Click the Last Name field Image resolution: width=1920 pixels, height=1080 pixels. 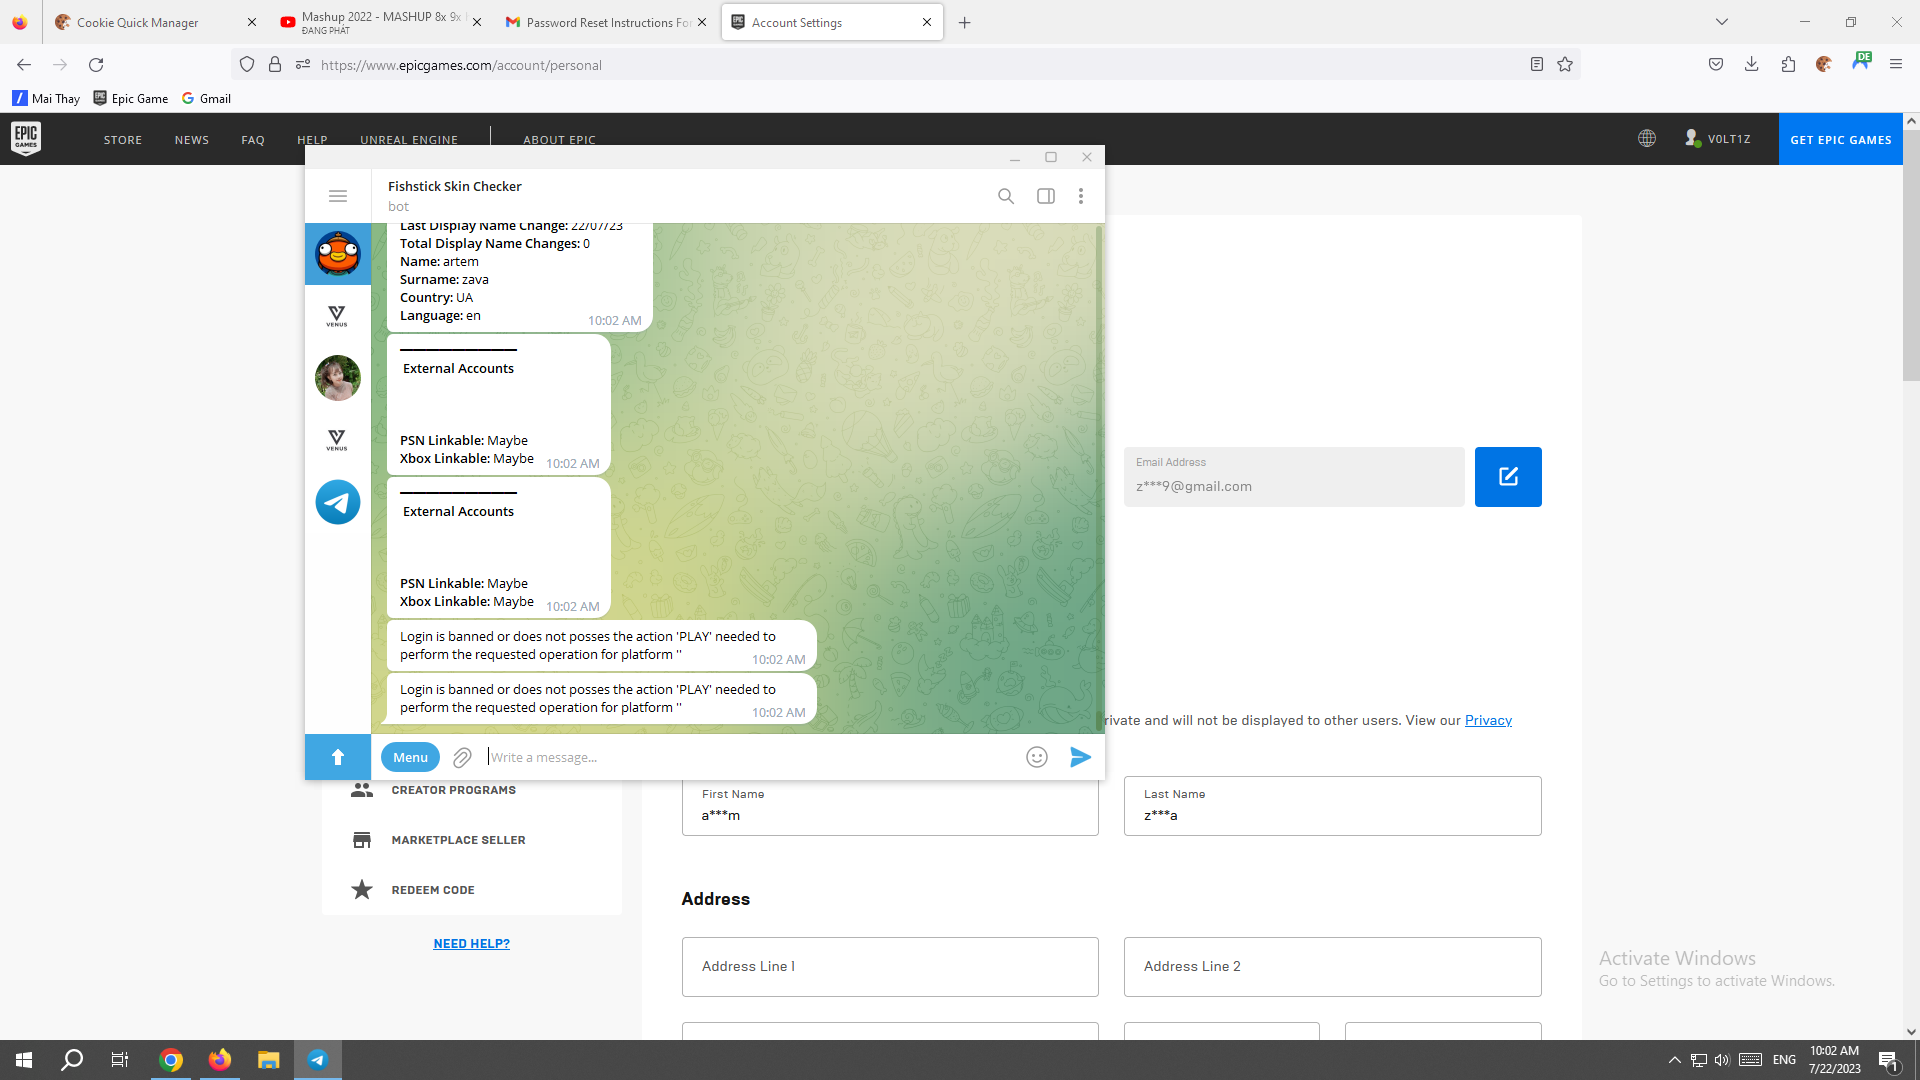tap(1332, 806)
